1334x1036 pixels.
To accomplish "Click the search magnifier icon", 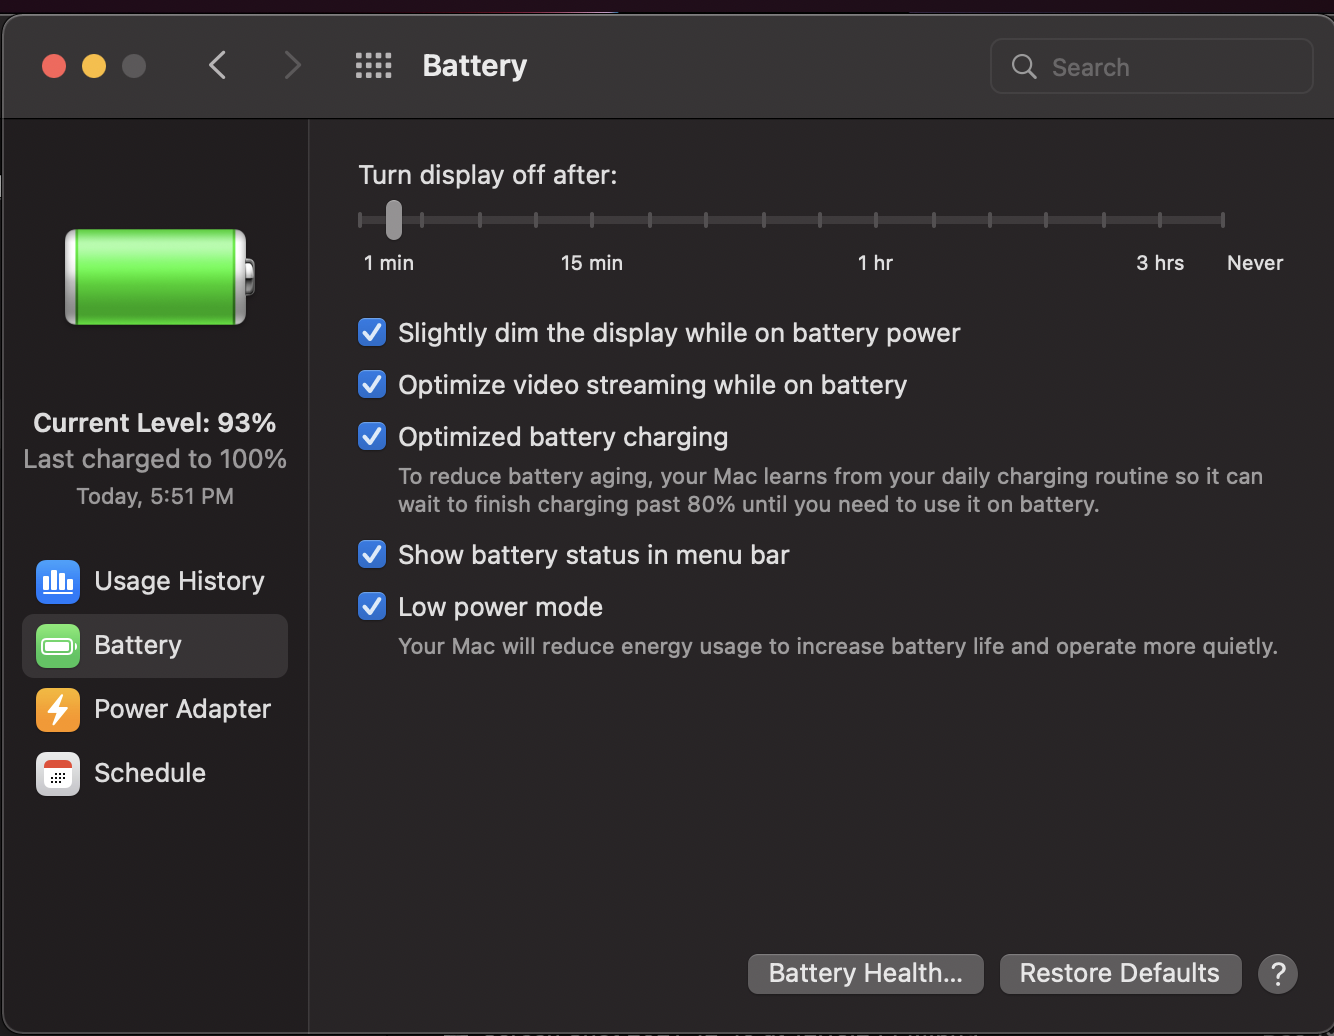I will tap(1024, 67).
